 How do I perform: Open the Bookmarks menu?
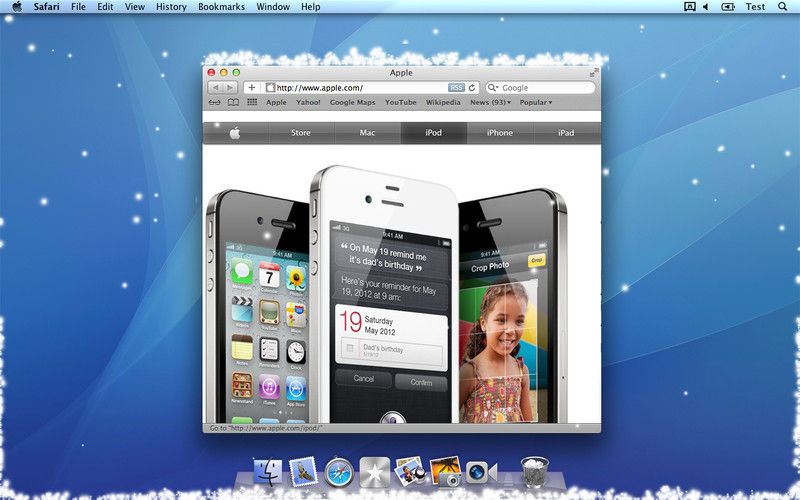221,7
